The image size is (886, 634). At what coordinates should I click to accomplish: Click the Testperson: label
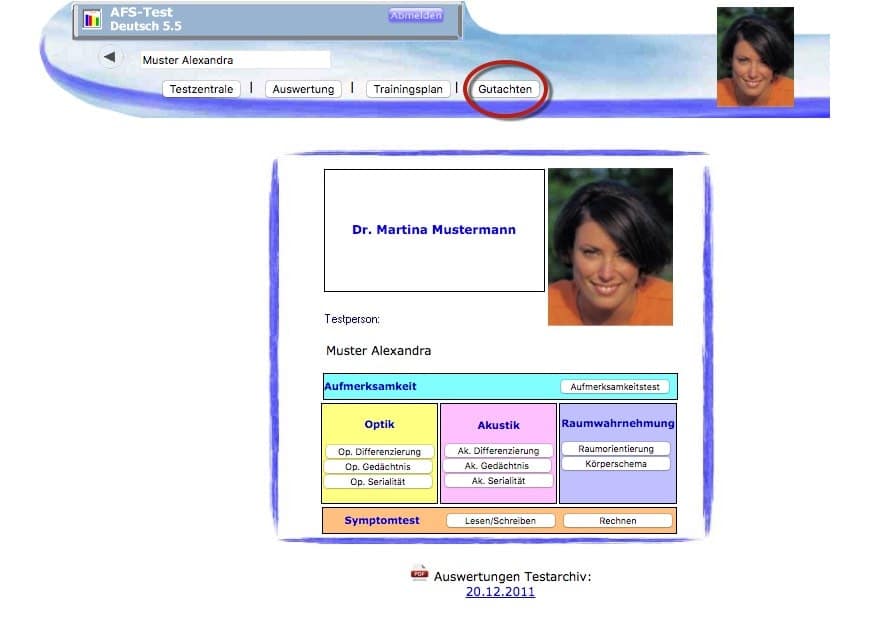point(352,319)
